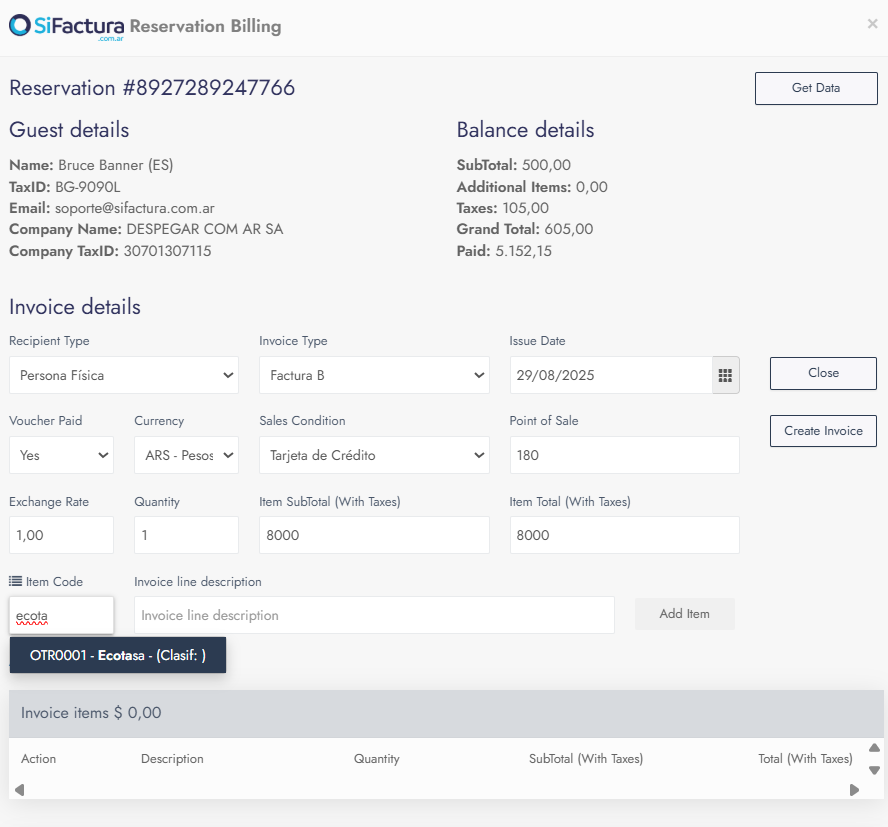Image resolution: width=888 pixels, height=827 pixels.
Task: Click the SiFactura logo
Action: (66, 27)
